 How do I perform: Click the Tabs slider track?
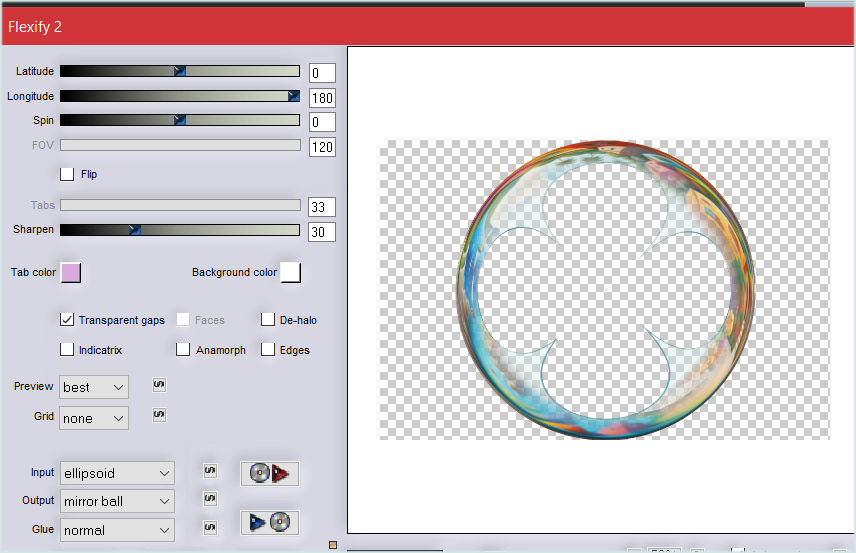180,205
